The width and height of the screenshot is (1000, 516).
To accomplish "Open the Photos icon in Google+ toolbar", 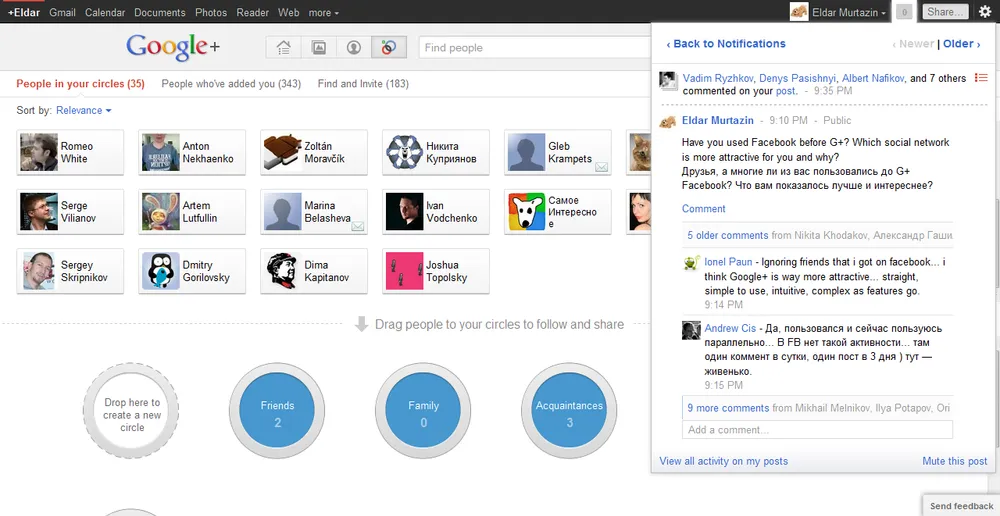I will 318,48.
